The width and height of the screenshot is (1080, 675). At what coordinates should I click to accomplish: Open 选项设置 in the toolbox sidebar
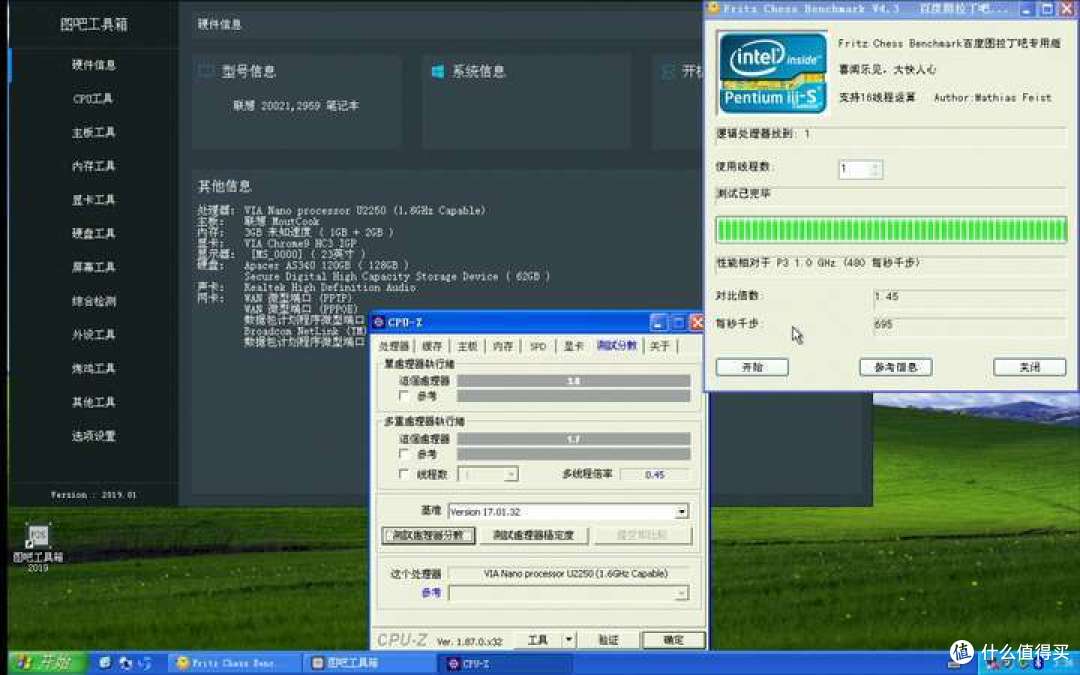click(x=94, y=436)
